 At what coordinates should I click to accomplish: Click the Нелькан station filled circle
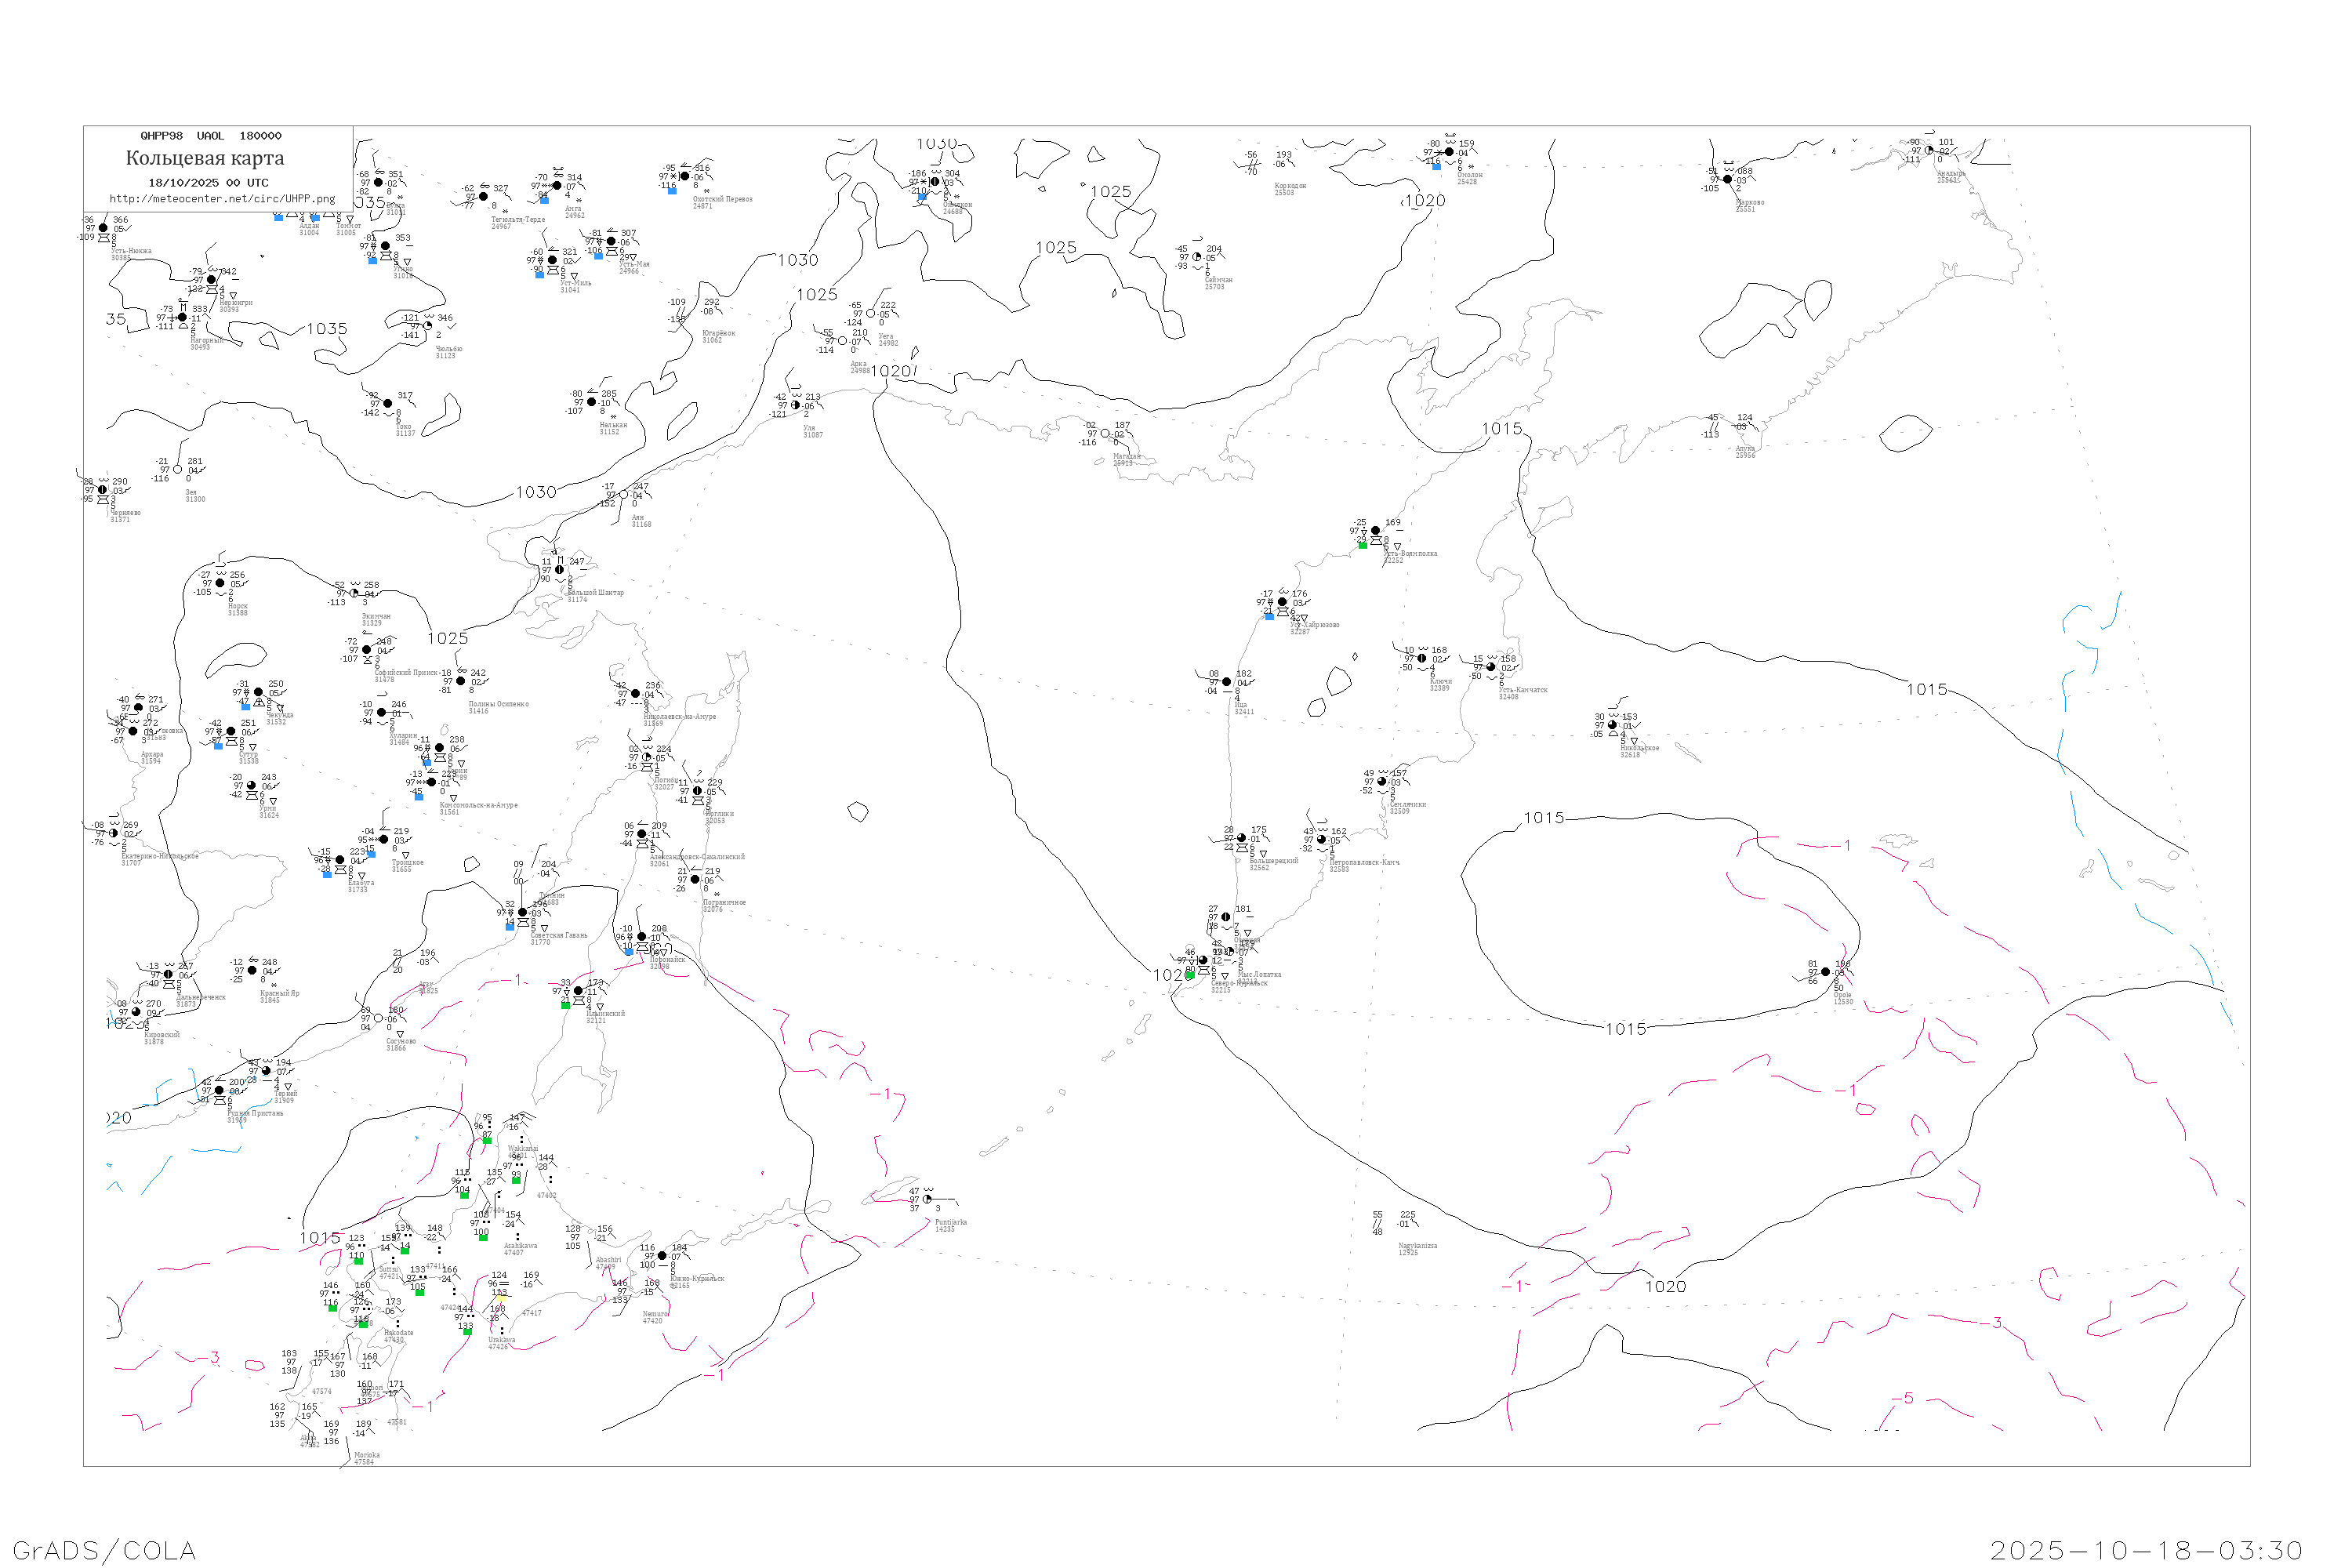click(x=592, y=402)
